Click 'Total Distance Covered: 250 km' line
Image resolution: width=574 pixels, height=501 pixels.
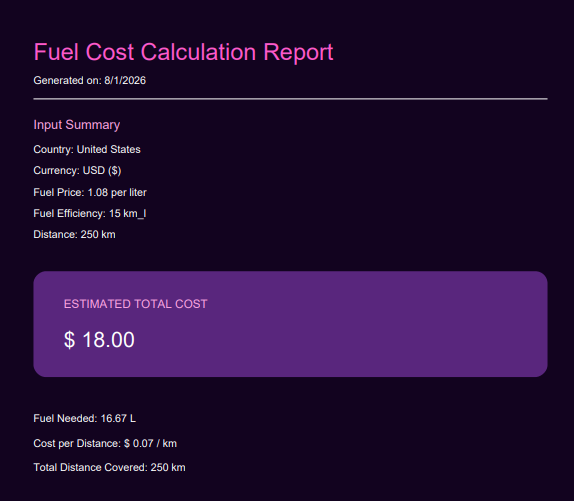[109, 468]
